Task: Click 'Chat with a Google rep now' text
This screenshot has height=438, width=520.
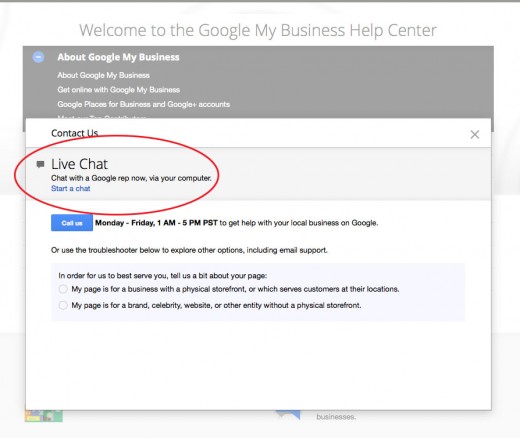Action: point(131,178)
